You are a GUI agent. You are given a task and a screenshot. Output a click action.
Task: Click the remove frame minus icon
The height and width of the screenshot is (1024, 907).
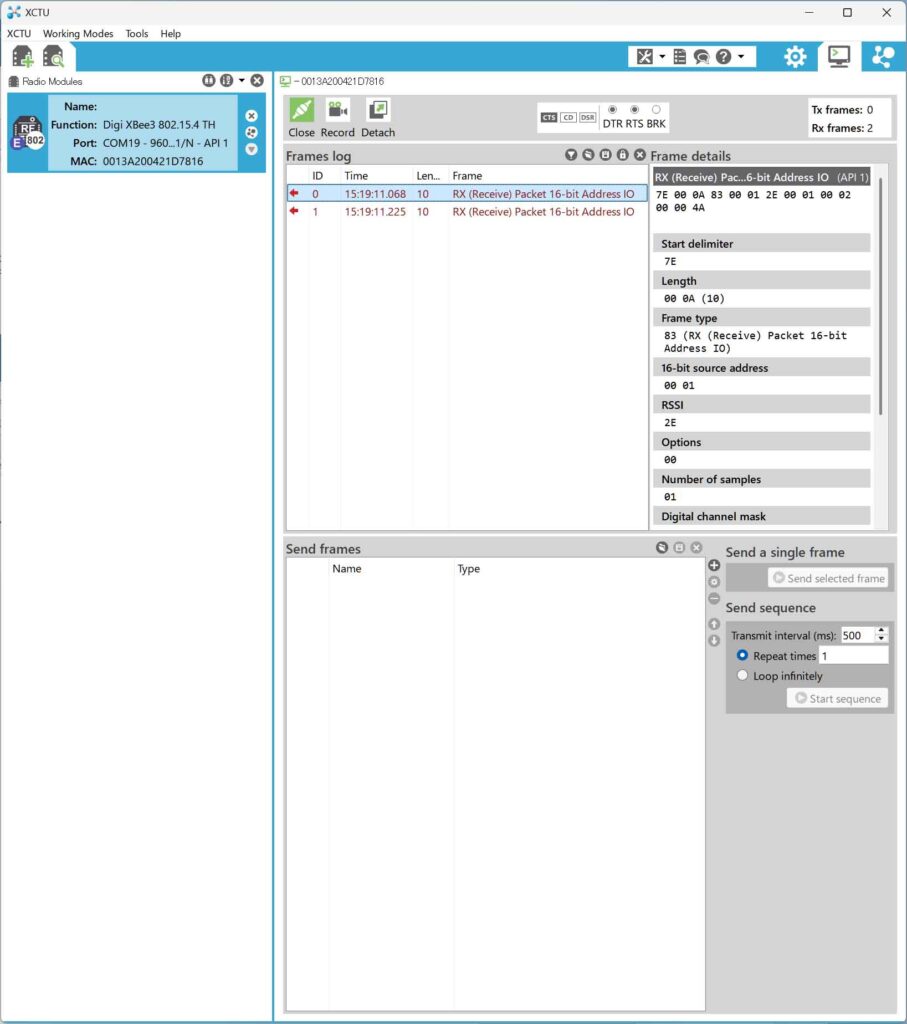point(714,599)
